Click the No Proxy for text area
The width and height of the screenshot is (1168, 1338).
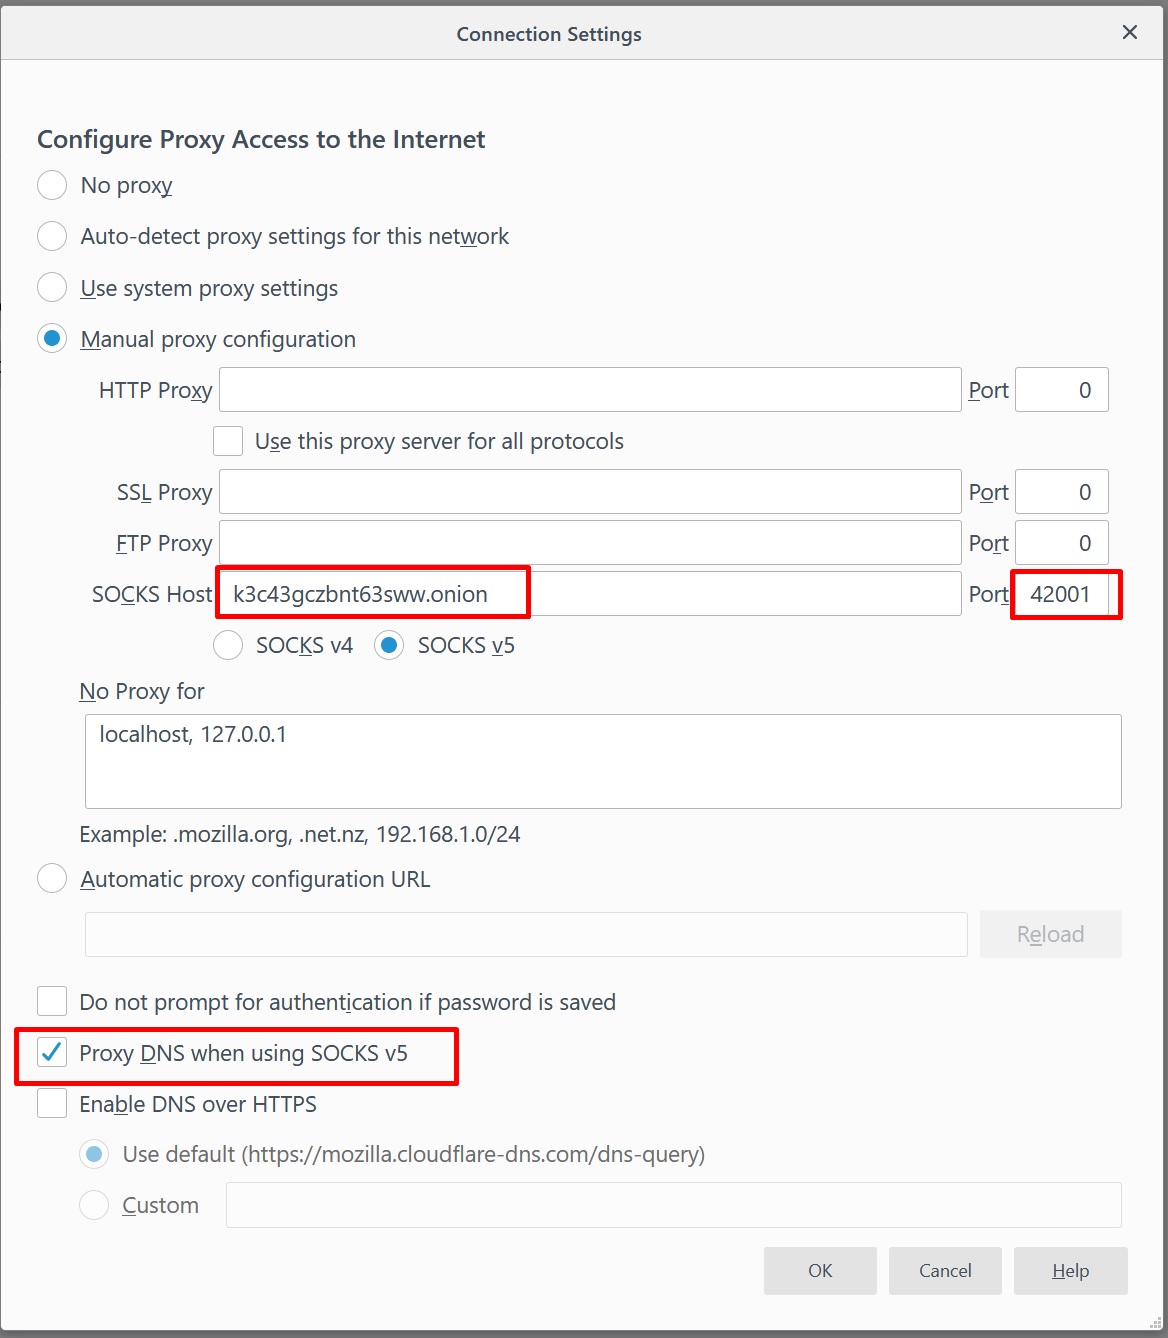[602, 761]
